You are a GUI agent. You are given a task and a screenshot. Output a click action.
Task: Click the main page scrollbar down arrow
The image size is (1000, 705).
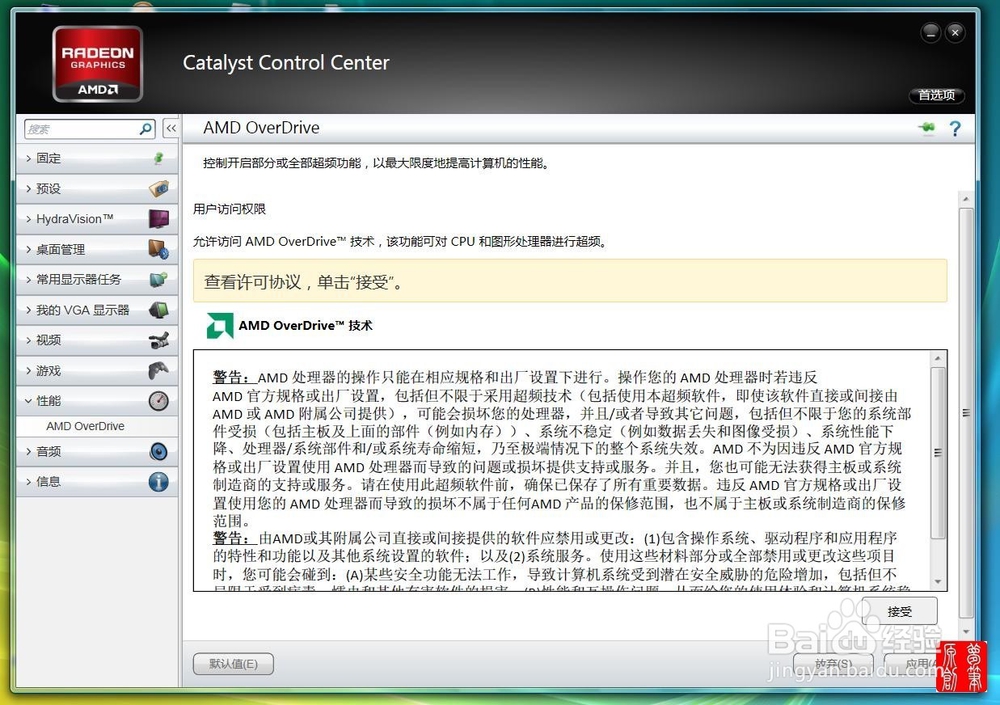point(966,632)
